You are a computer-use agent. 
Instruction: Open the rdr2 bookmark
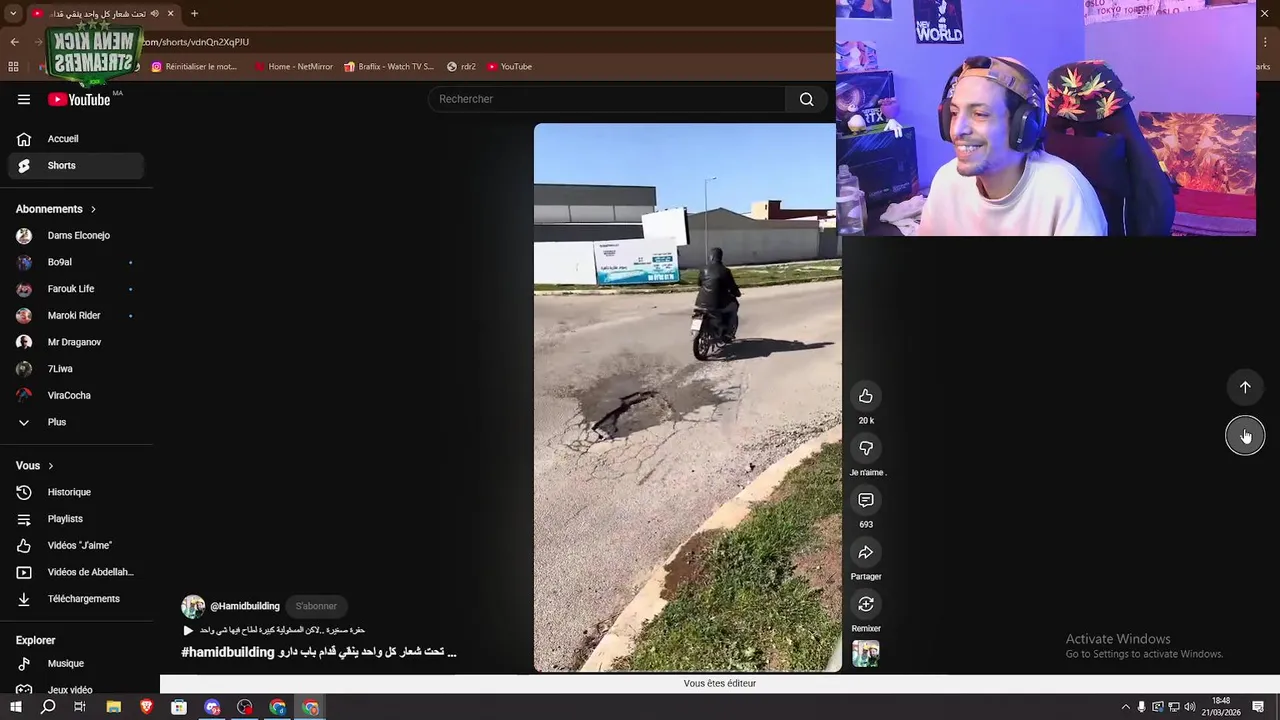(x=461, y=66)
